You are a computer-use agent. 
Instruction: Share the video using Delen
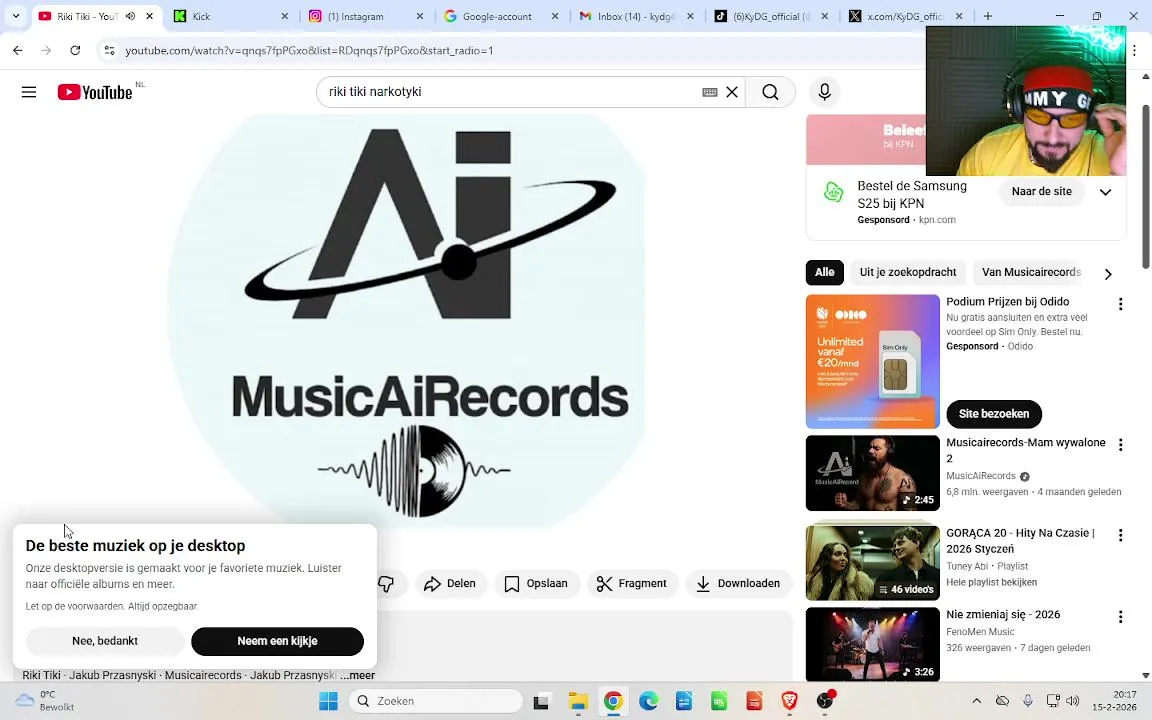click(x=450, y=583)
